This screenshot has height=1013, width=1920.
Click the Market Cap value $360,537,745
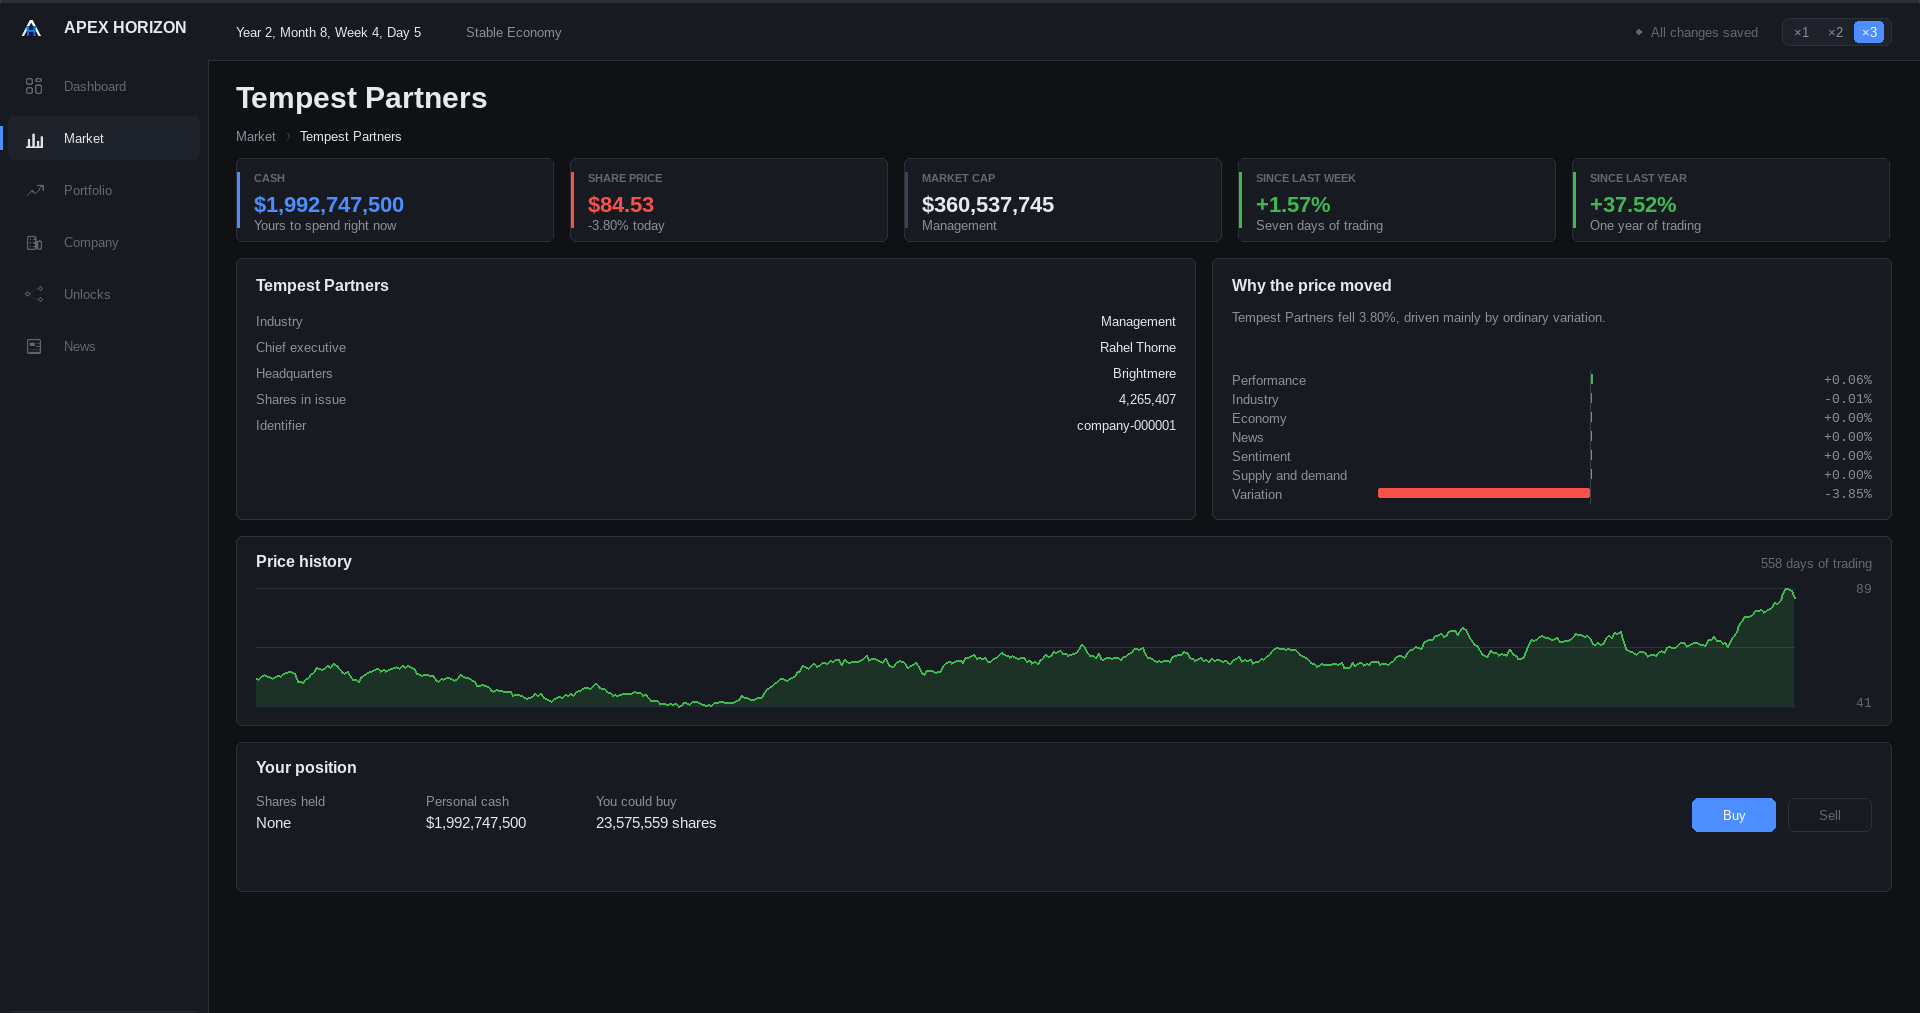[x=988, y=204]
